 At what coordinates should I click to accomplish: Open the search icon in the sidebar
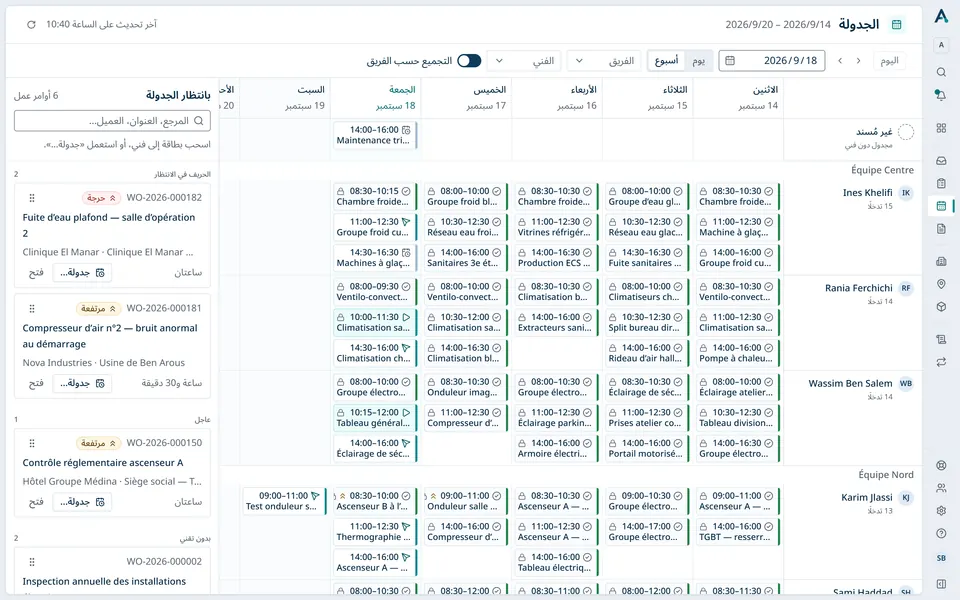pyautogui.click(x=941, y=72)
